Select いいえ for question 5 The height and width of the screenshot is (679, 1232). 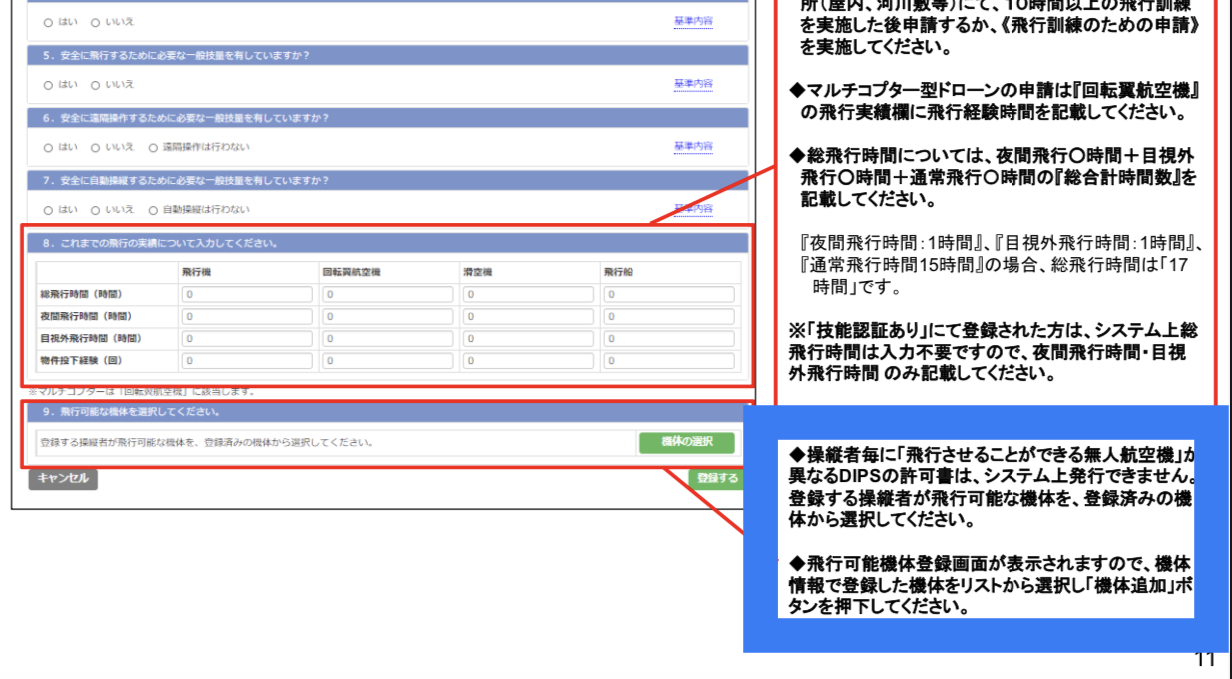[x=96, y=85]
